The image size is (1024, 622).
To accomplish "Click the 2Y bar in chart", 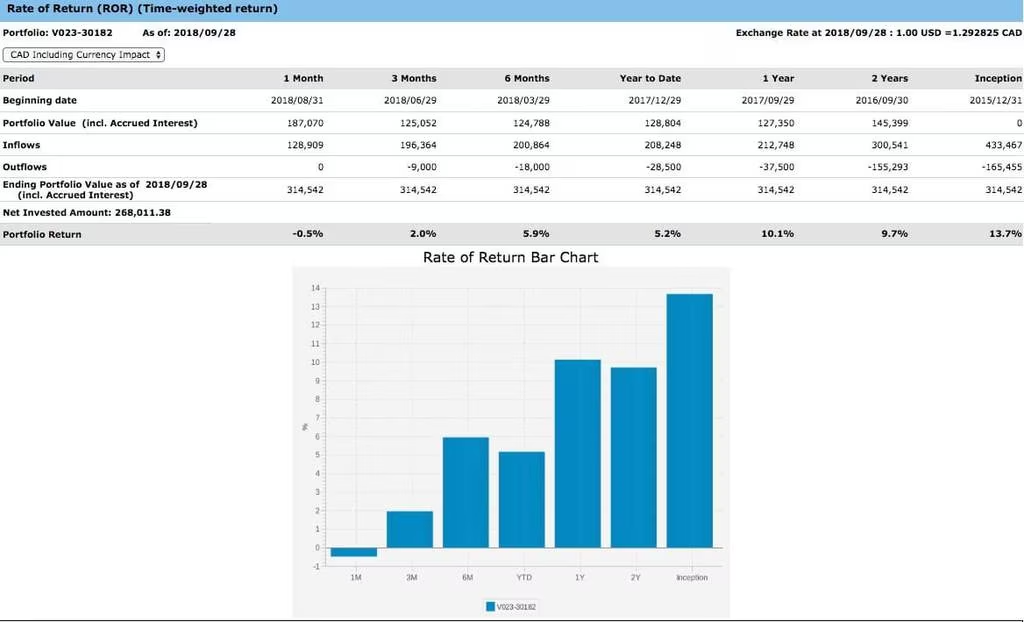I will pyautogui.click(x=634, y=457).
